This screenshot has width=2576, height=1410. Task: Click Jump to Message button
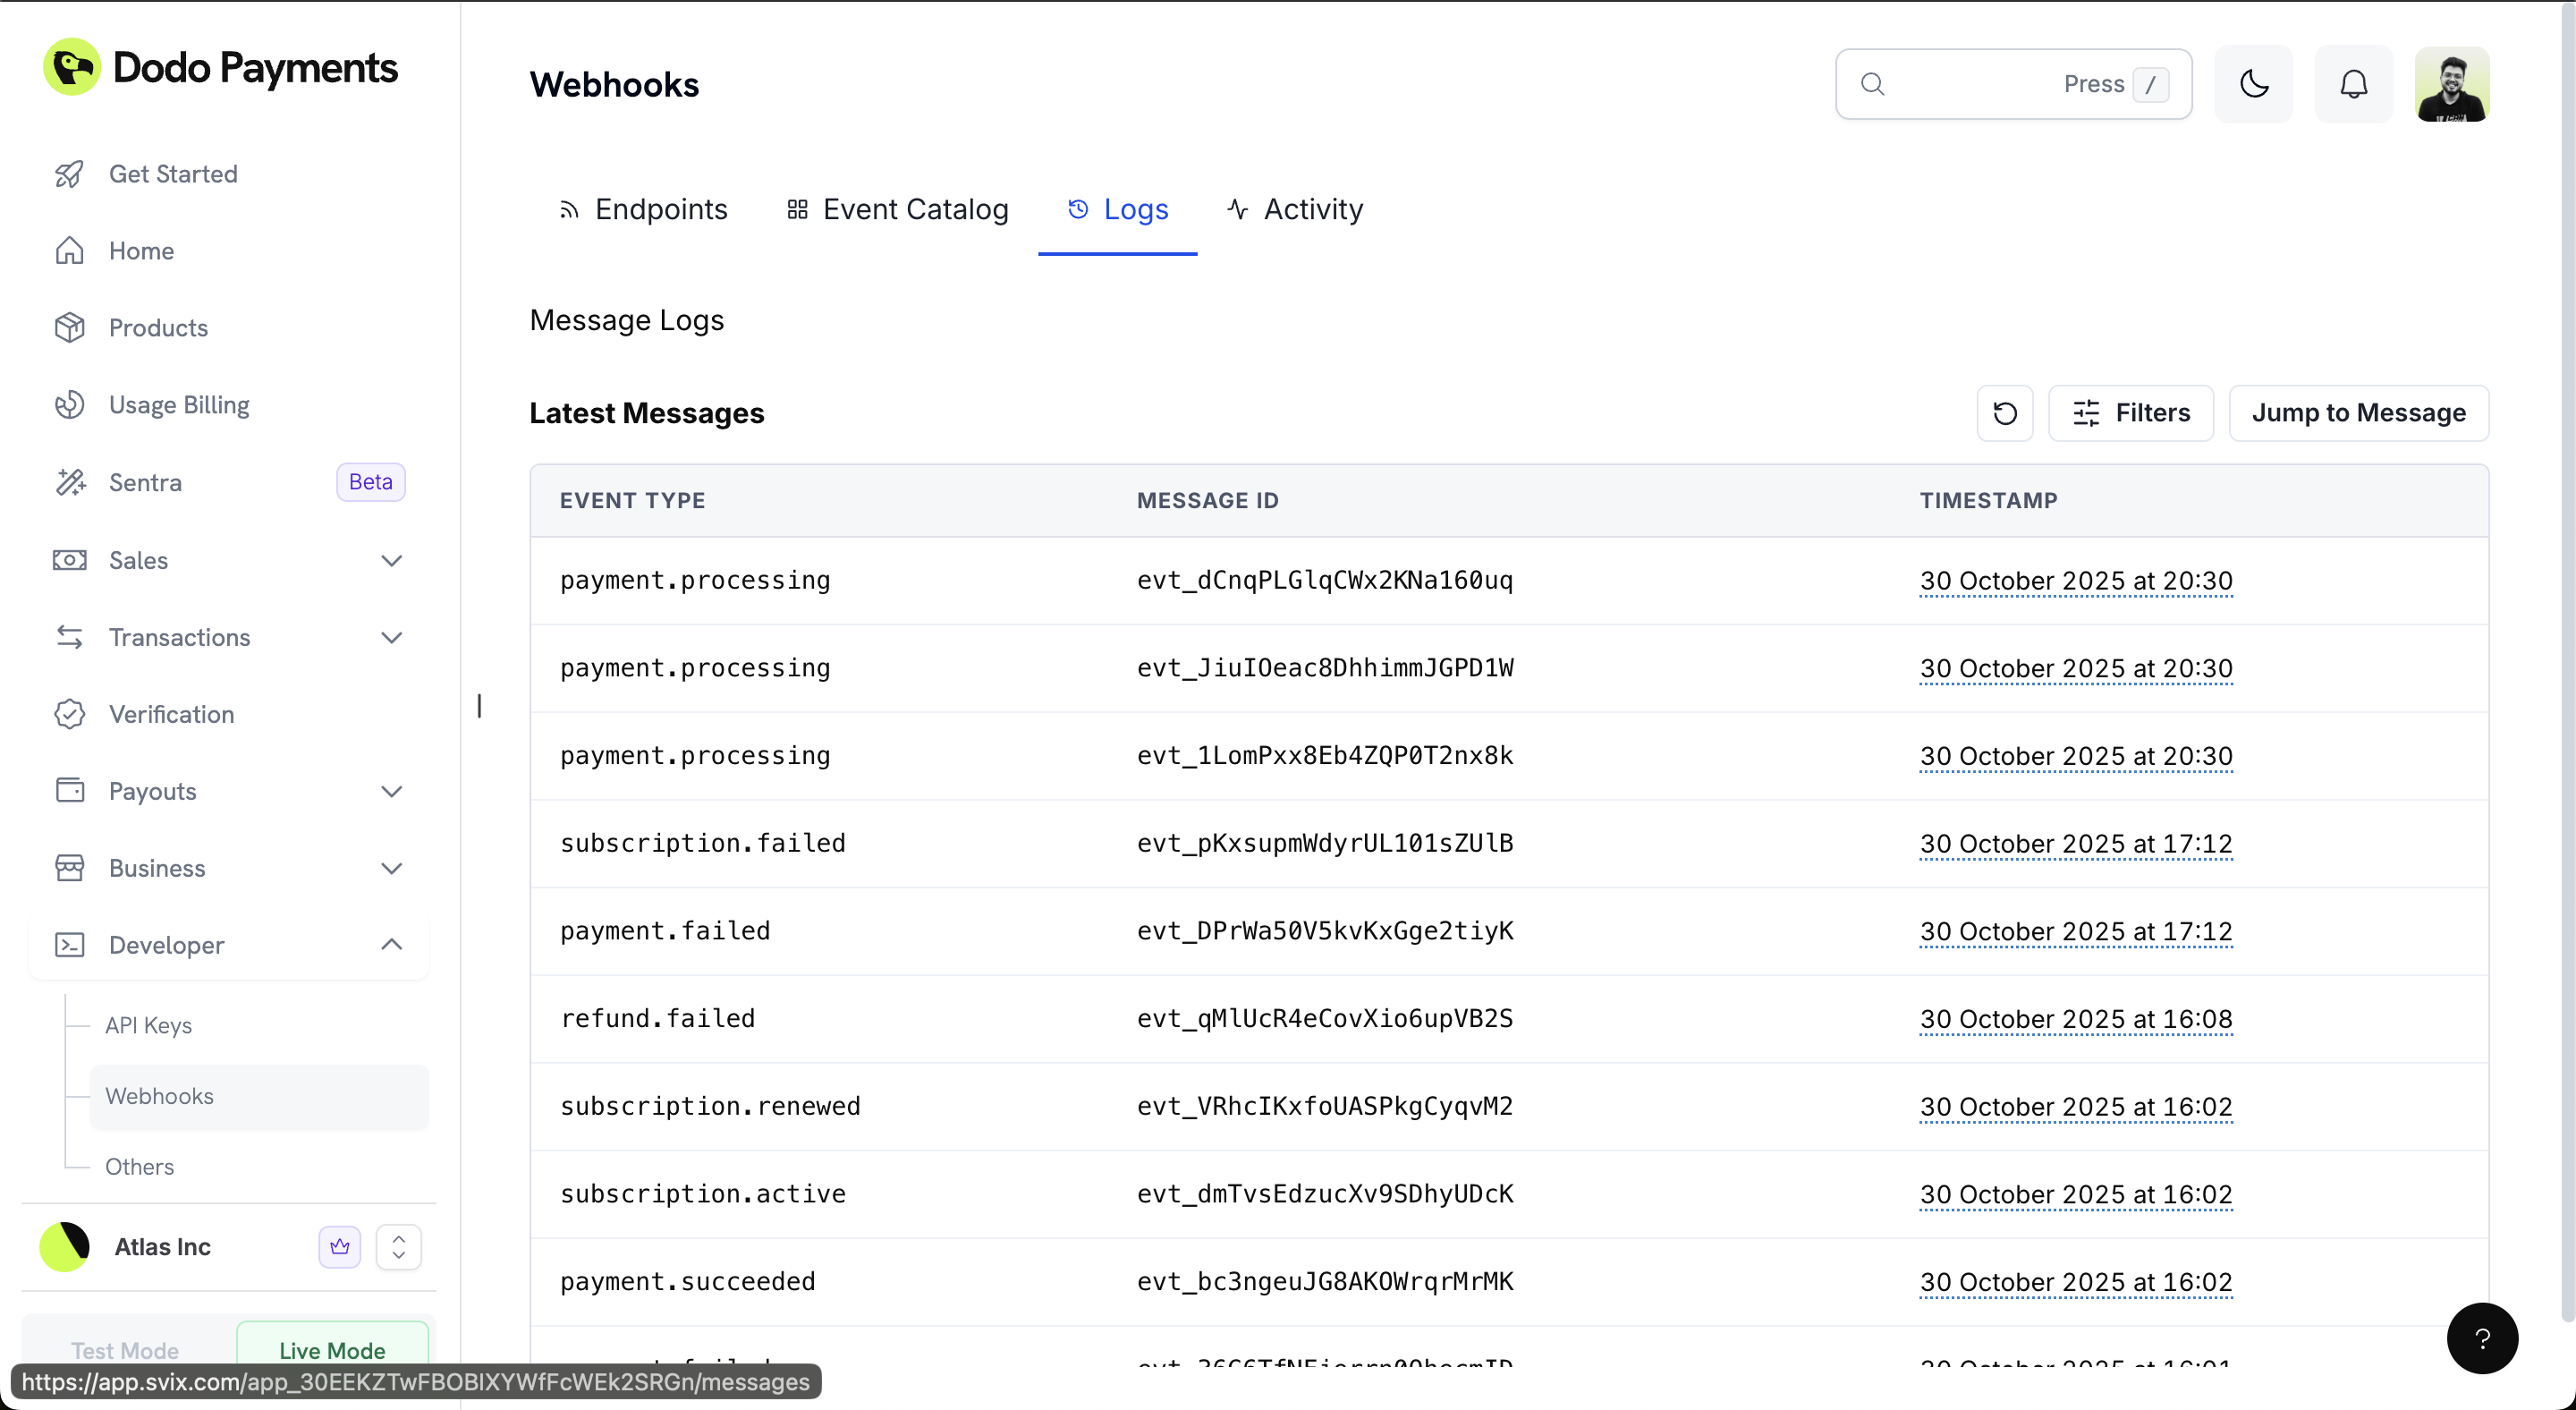coord(2357,413)
